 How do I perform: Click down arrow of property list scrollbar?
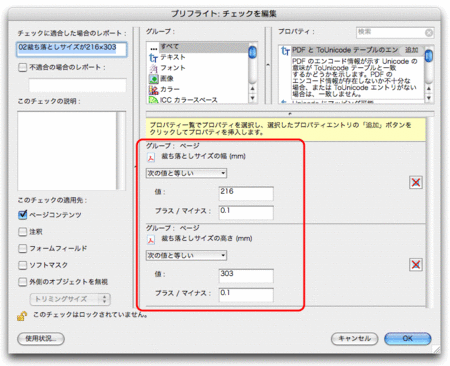[x=429, y=98]
